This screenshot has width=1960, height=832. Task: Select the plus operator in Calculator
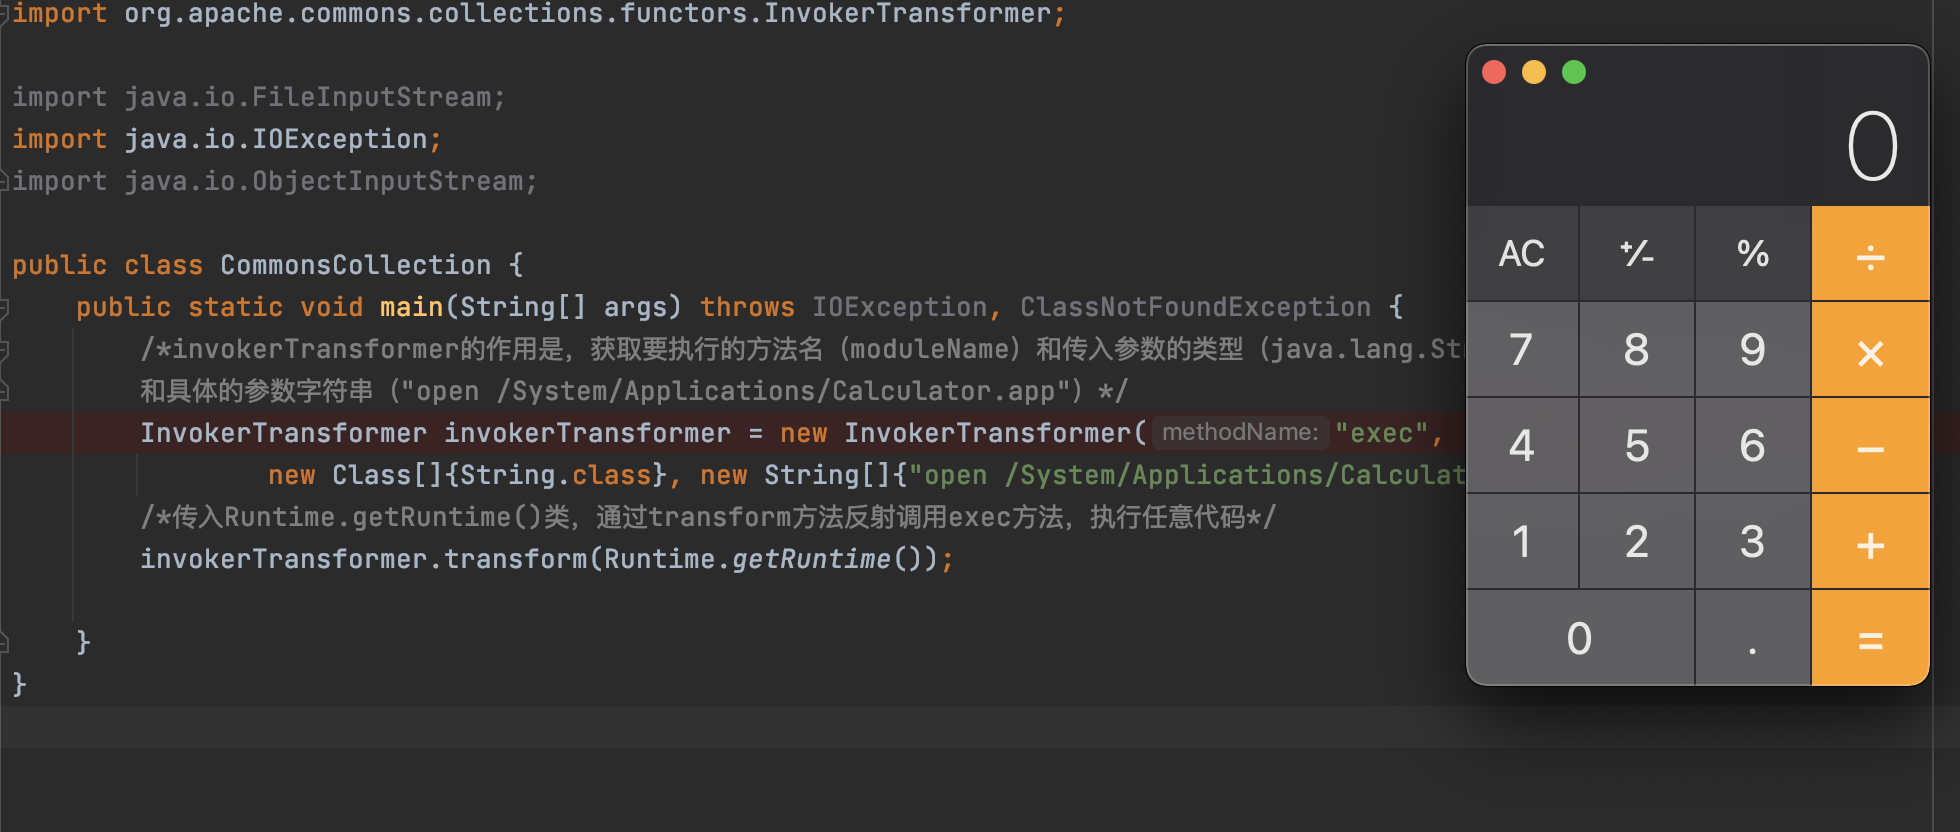click(1870, 542)
